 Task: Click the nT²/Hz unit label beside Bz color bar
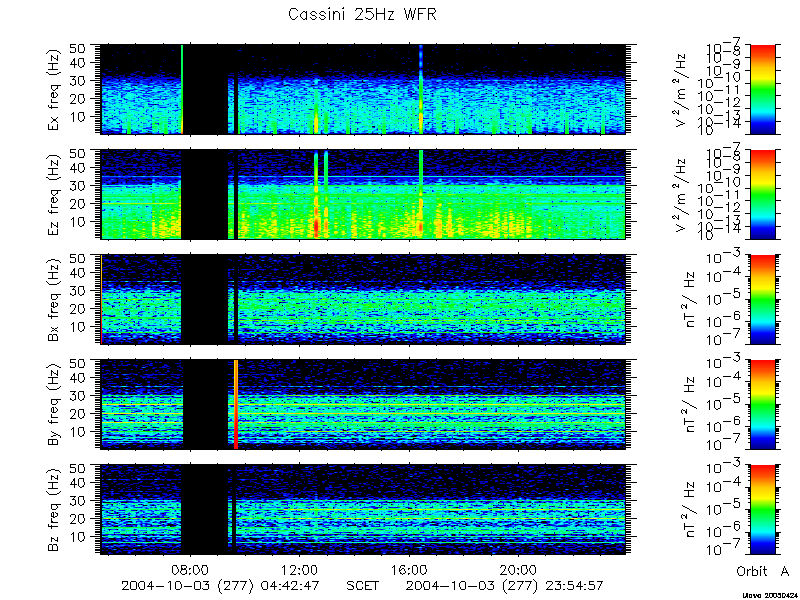point(689,509)
